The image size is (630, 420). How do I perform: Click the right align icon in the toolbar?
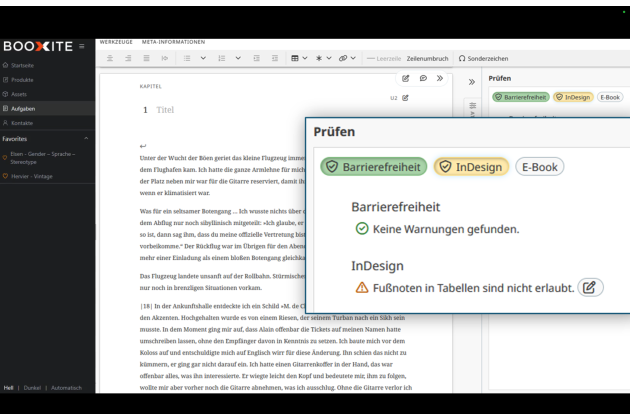[x=128, y=58]
